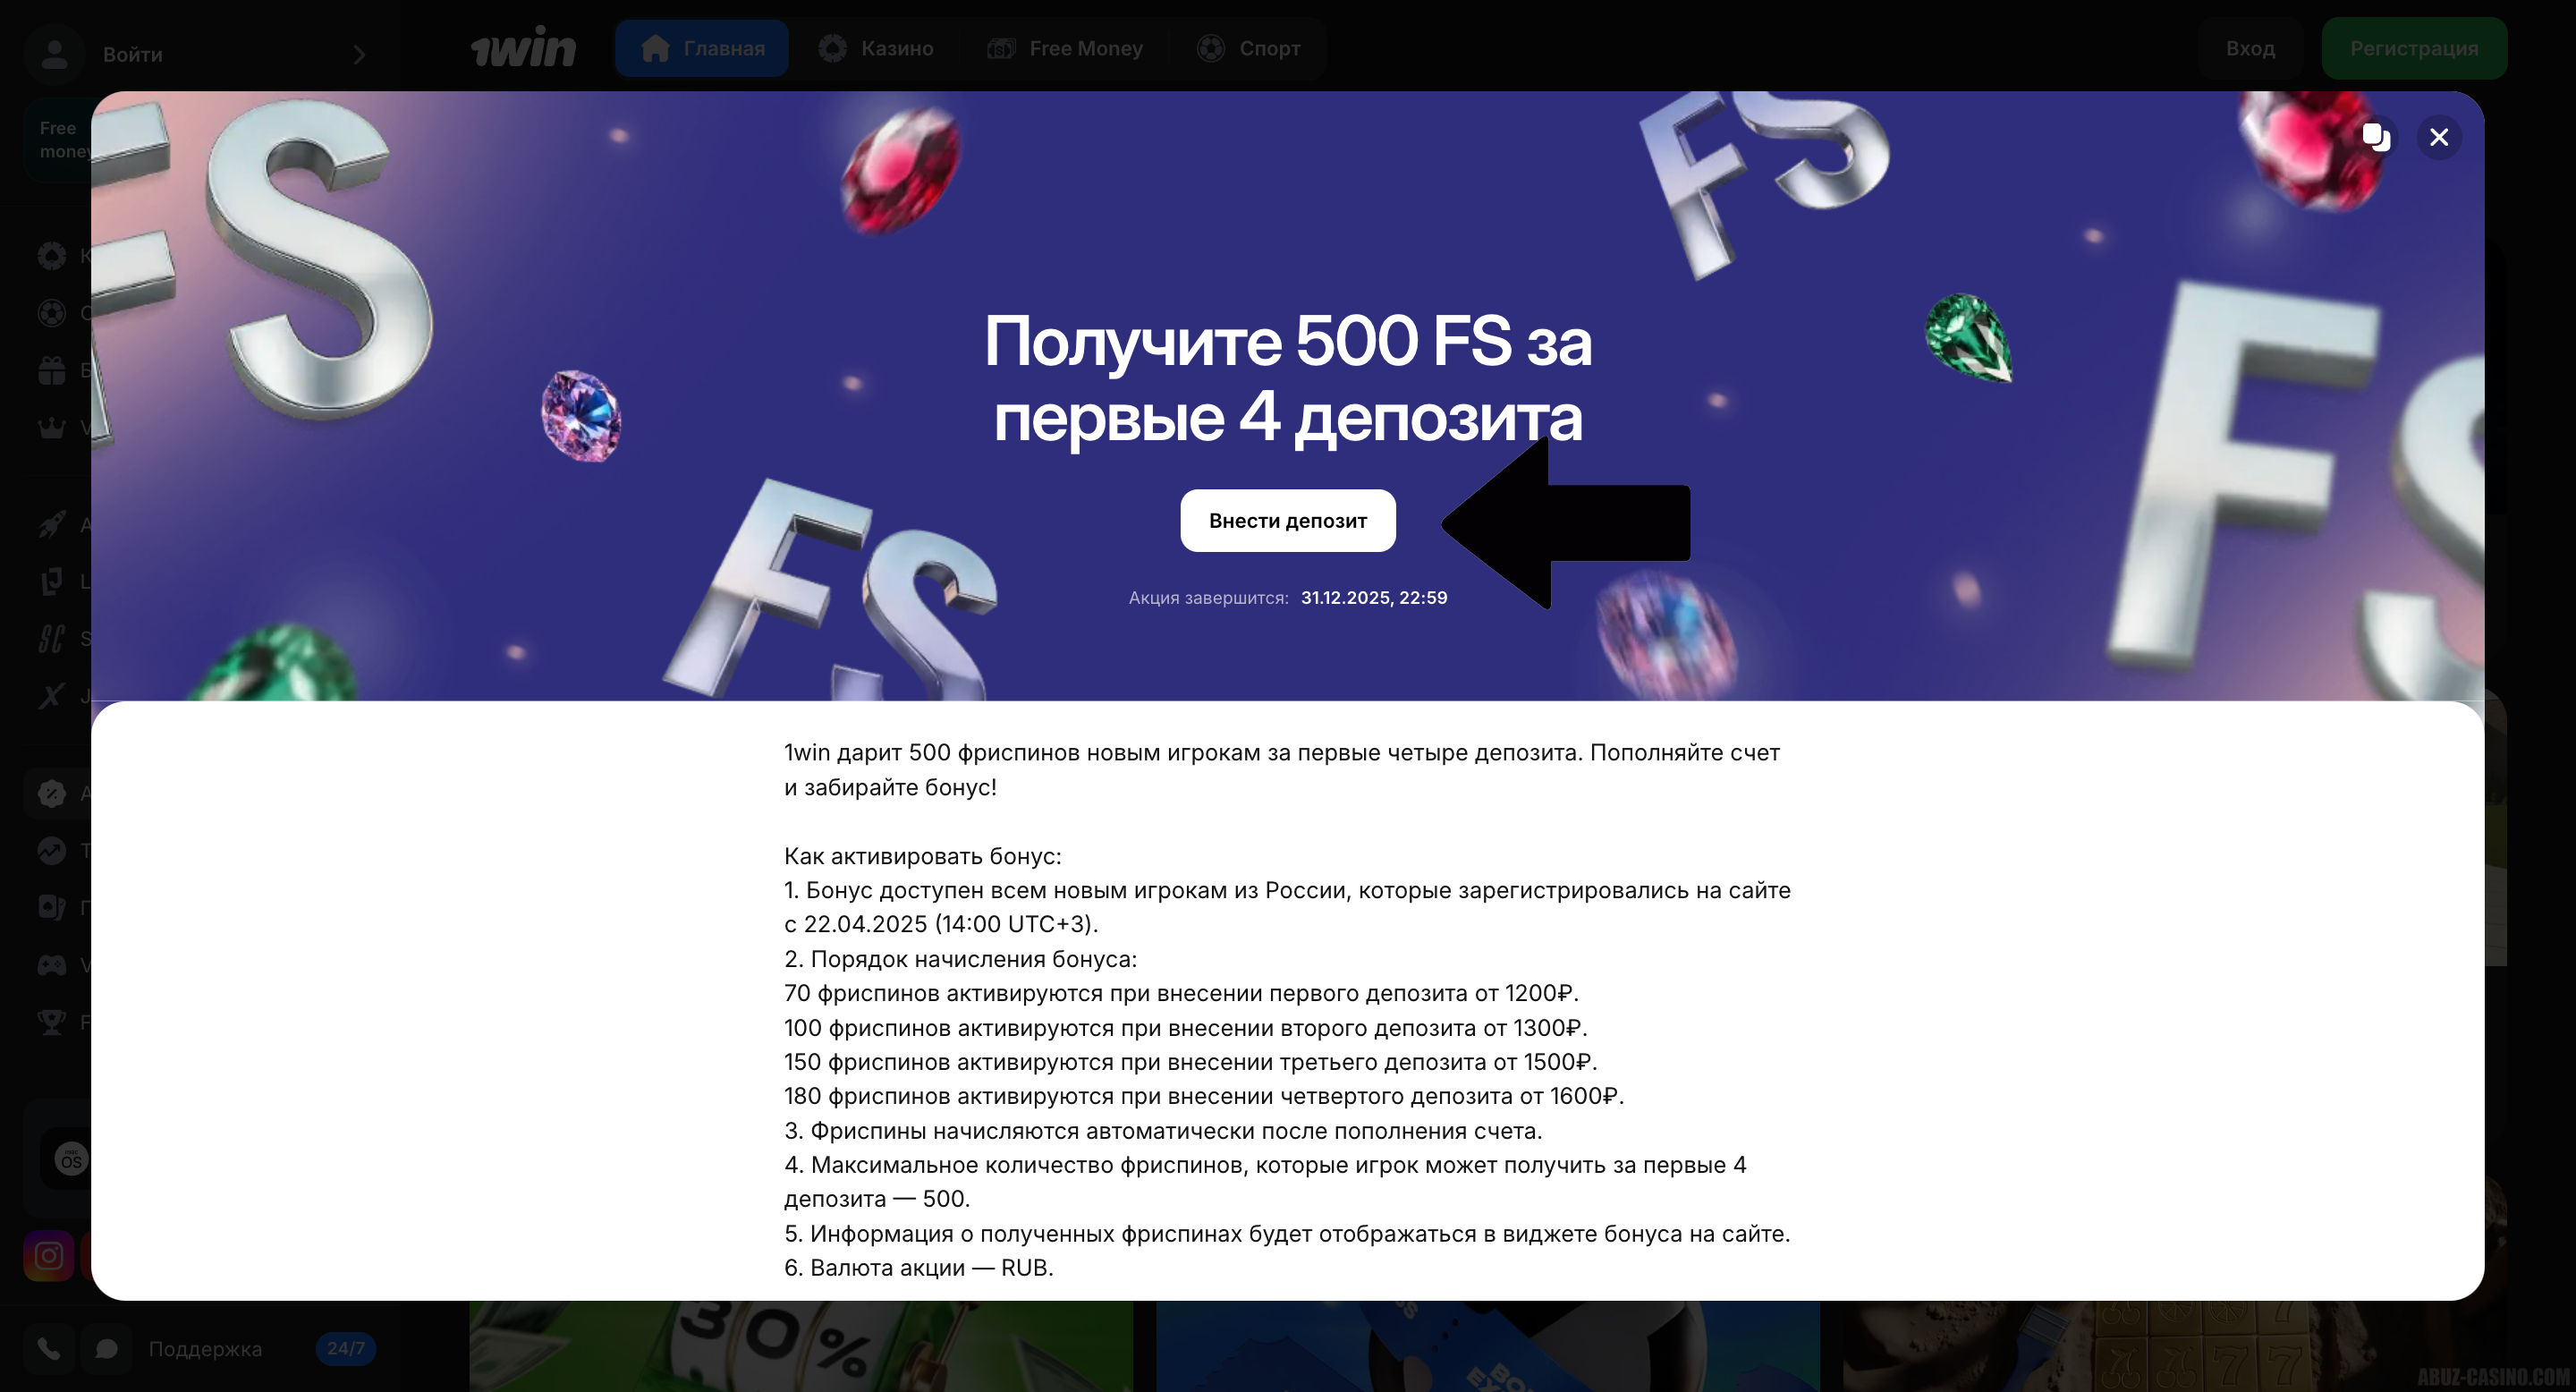Viewport: 2576px width, 1392px height.
Task: Click the phone support icon
Action: pos(48,1348)
